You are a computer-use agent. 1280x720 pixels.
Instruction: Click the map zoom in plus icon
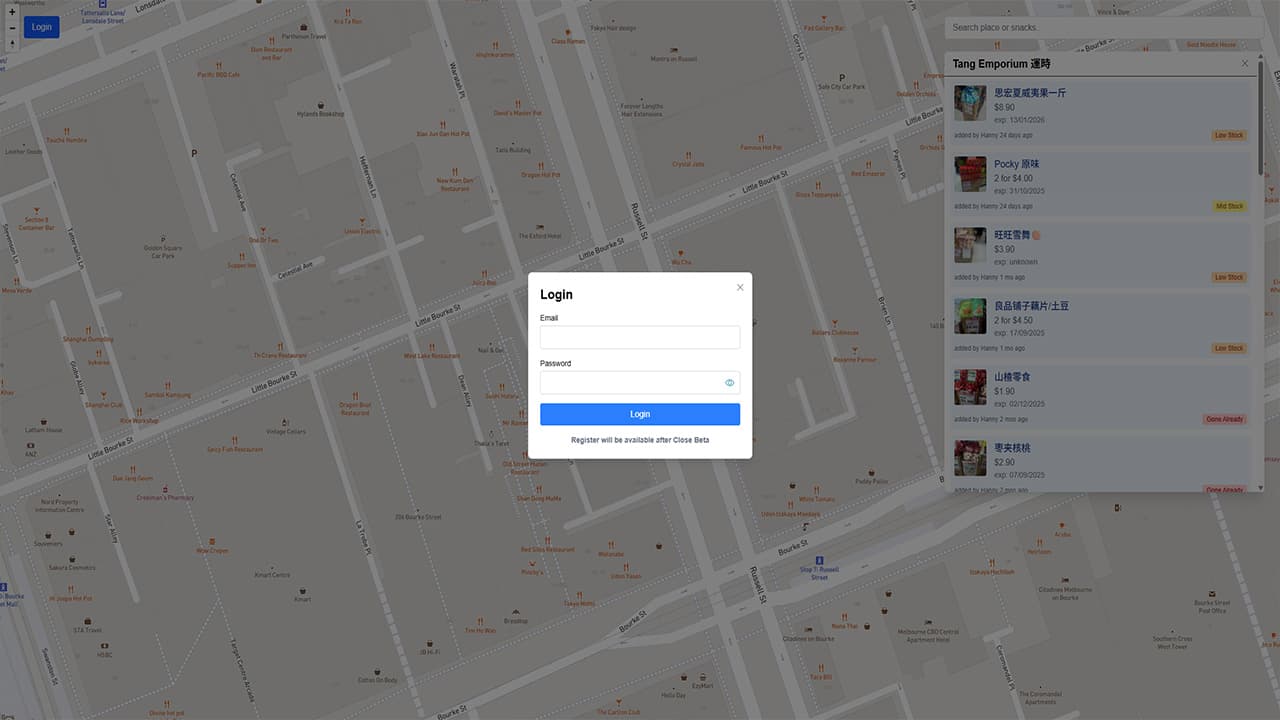[x=12, y=13]
